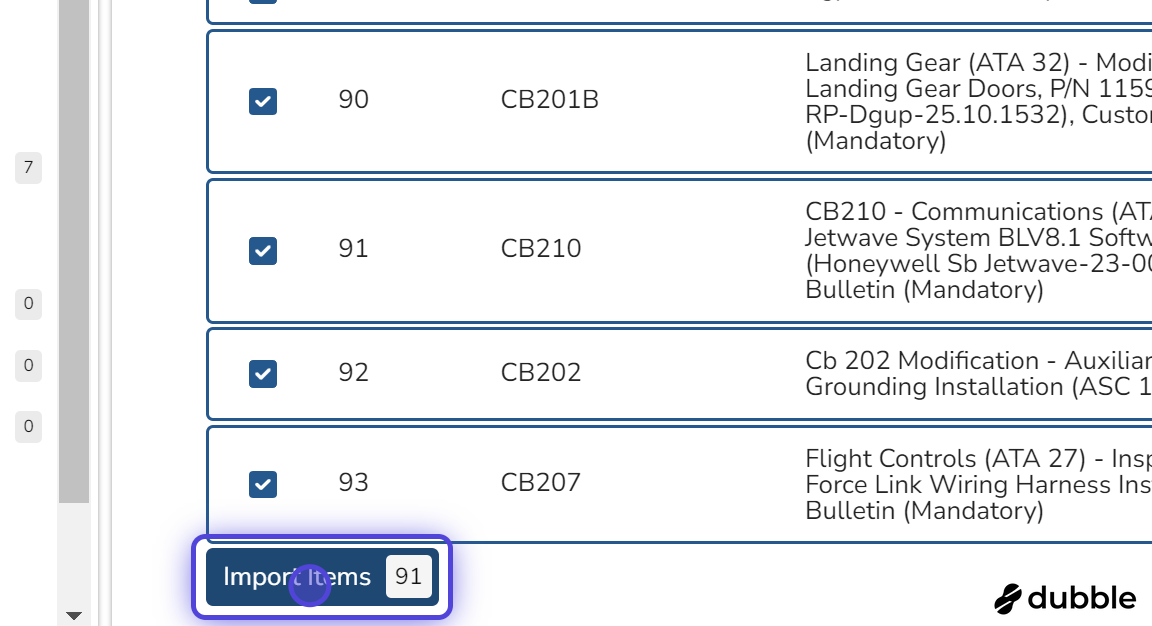The height and width of the screenshot is (626, 1152).
Task: Click the vertical scrollbar thumb
Action: click(x=73, y=250)
